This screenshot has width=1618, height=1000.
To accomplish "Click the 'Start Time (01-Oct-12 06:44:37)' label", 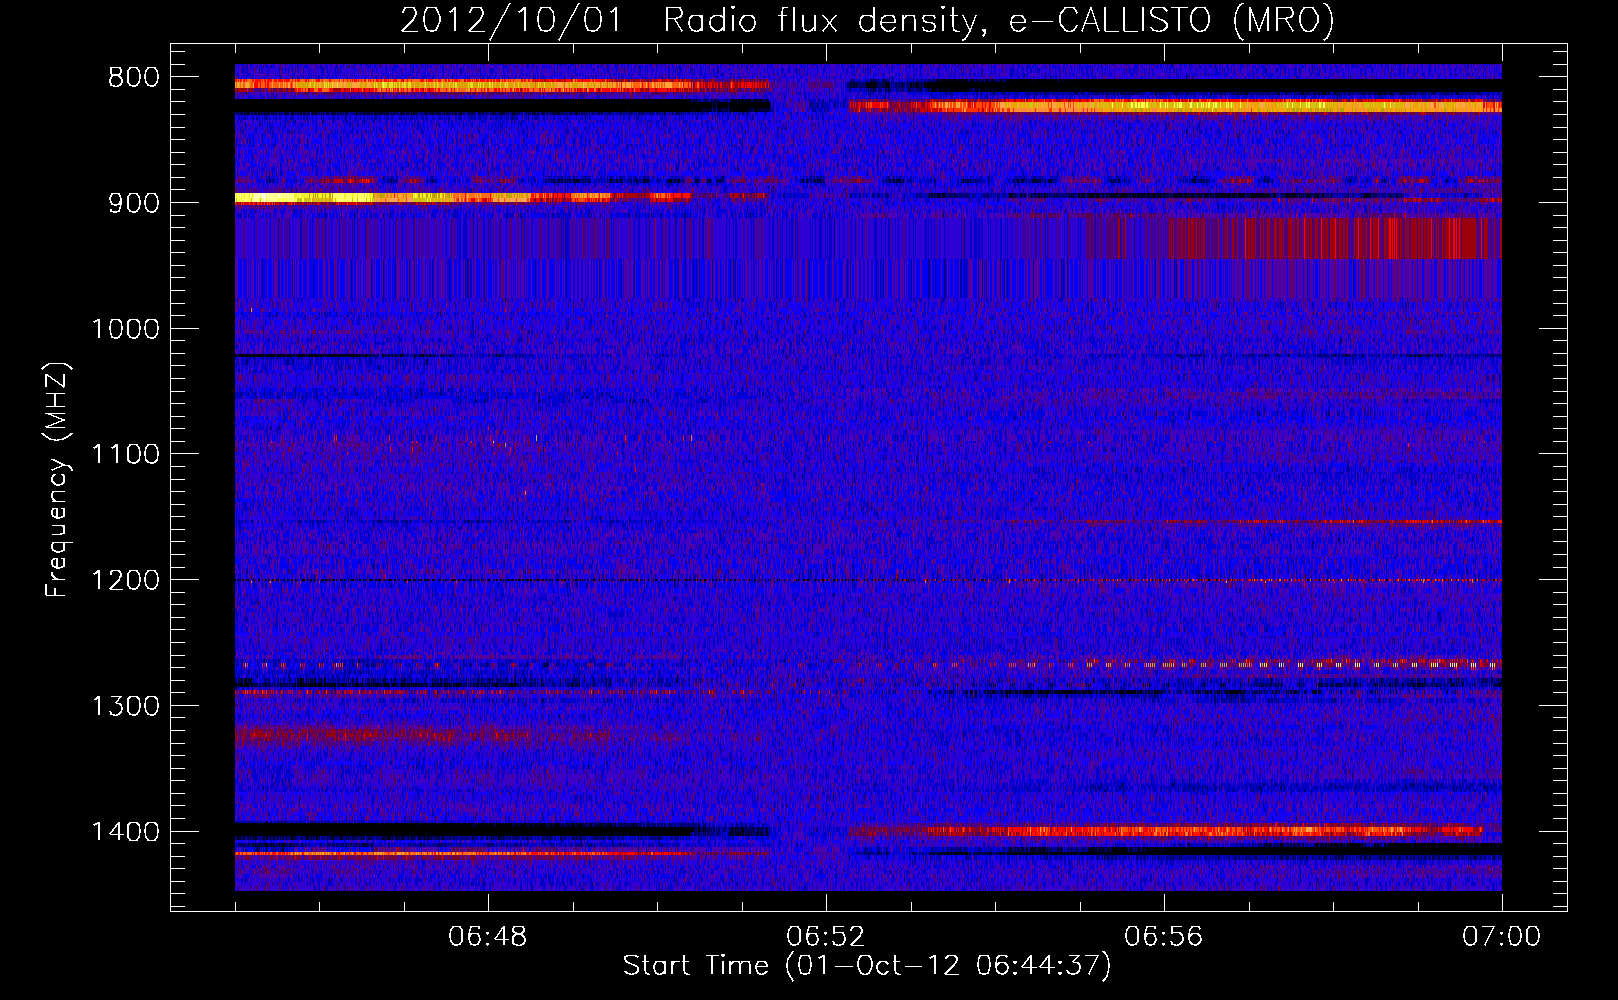I will point(867,966).
